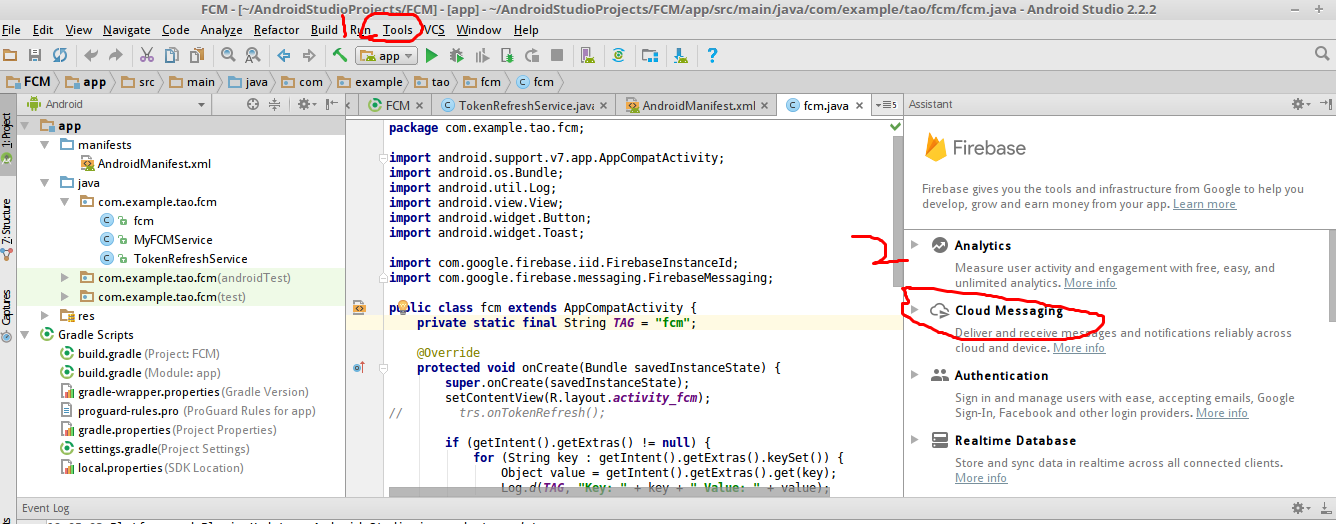
Task: Click More info link under Authentication
Action: pos(1221,413)
